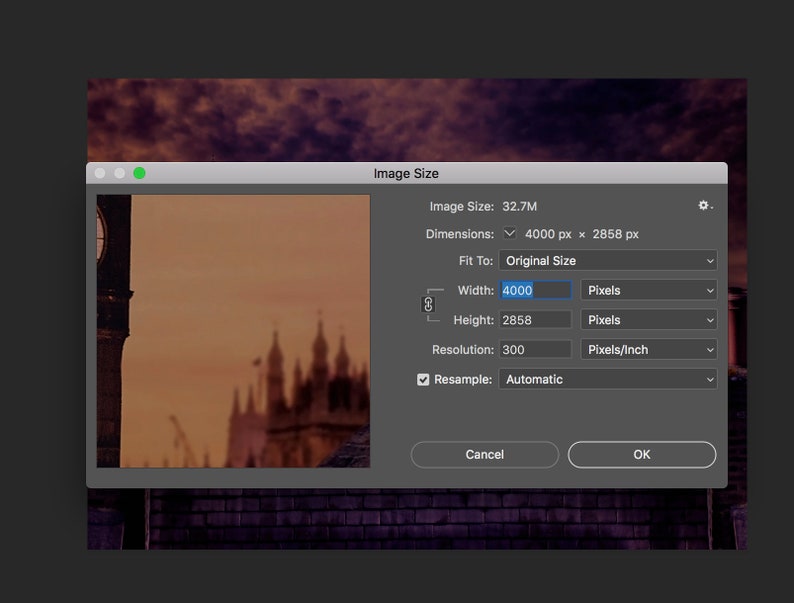Open the Resample method Automatic dropdown
This screenshot has width=794, height=603.
(608, 379)
